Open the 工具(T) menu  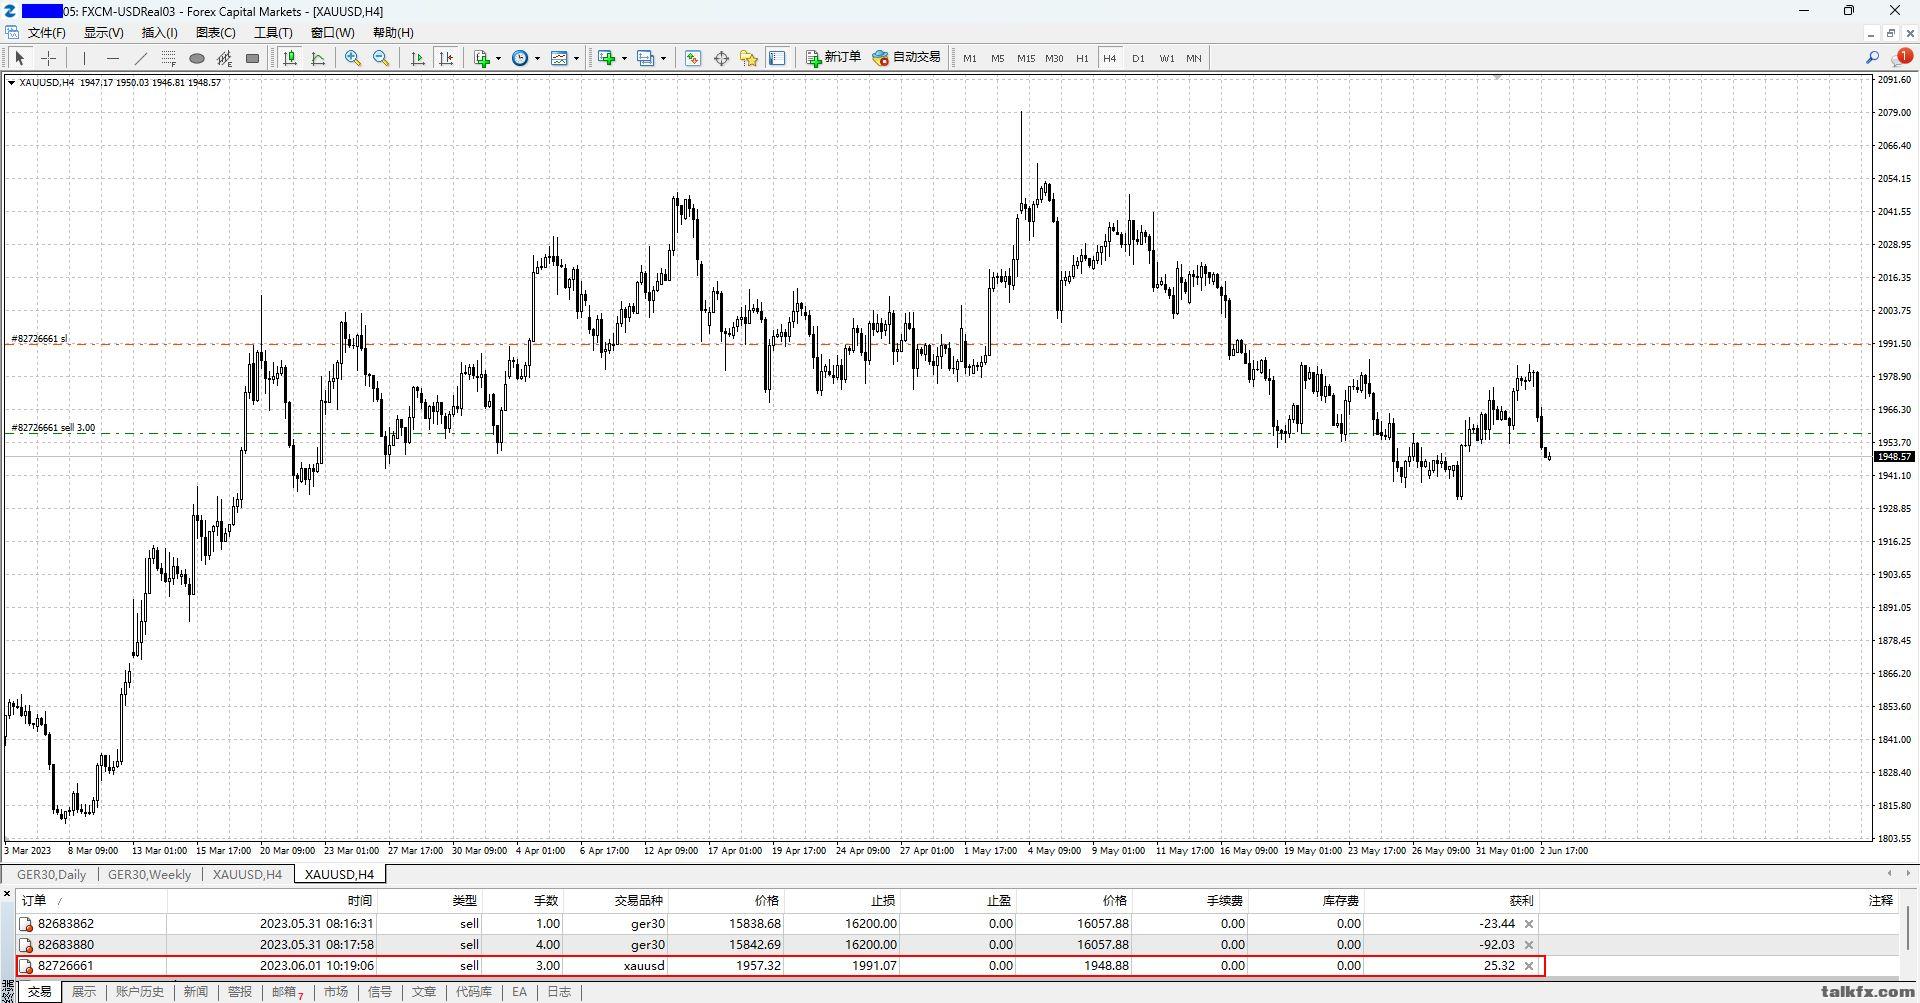273,32
